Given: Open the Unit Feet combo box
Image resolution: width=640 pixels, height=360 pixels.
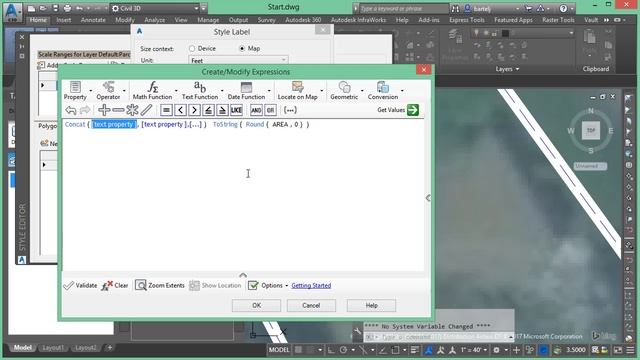Looking at the screenshot, I should click(x=238, y=60).
